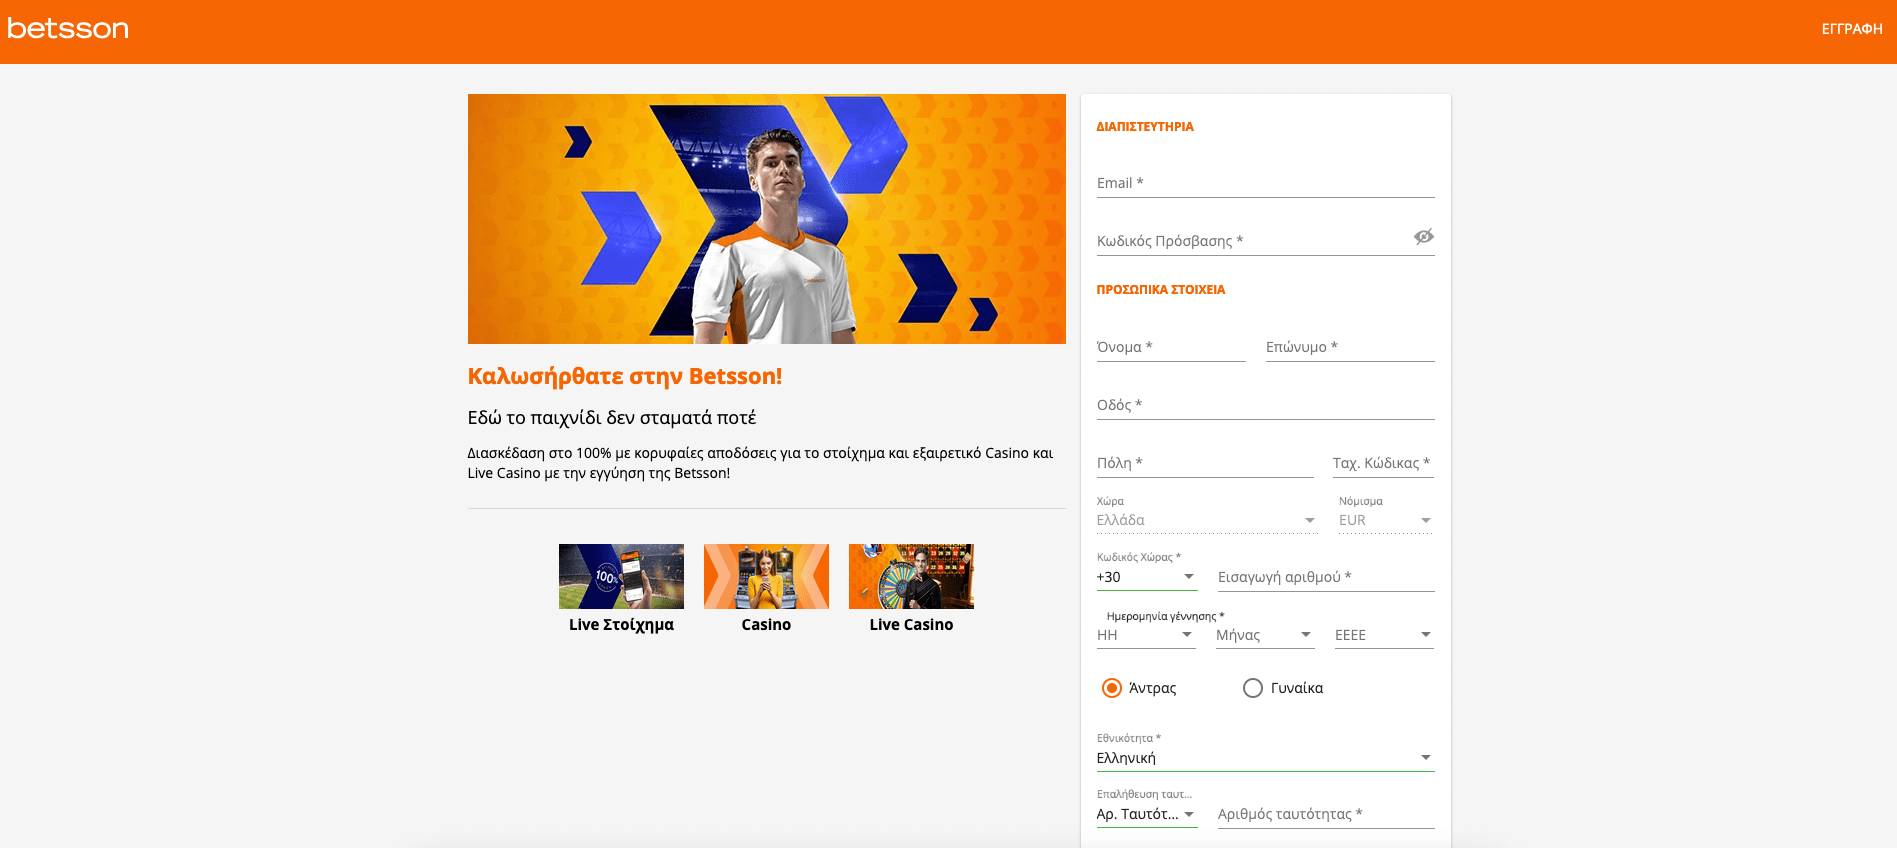Open the Νόμισμα currency dropdown showing EUR

pyautogui.click(x=1386, y=520)
